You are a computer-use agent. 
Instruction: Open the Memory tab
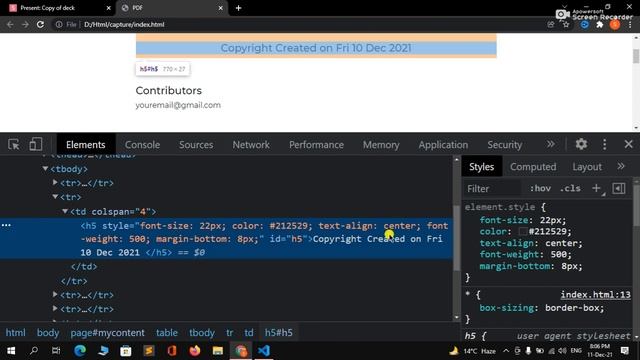pos(381,144)
